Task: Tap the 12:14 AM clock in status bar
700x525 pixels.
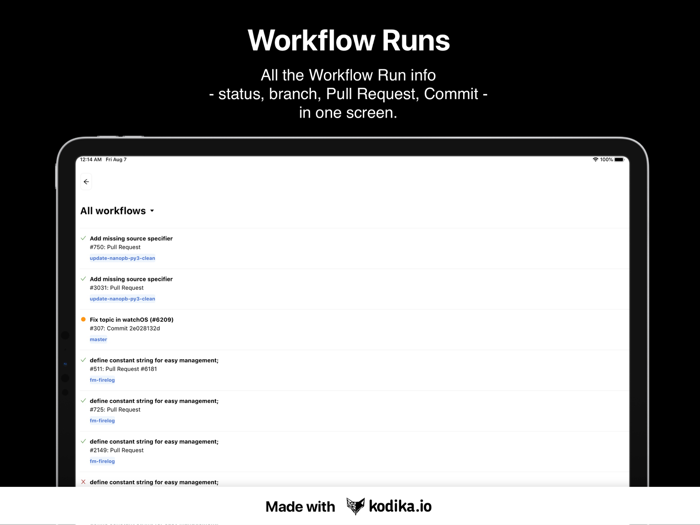Action: click(91, 159)
